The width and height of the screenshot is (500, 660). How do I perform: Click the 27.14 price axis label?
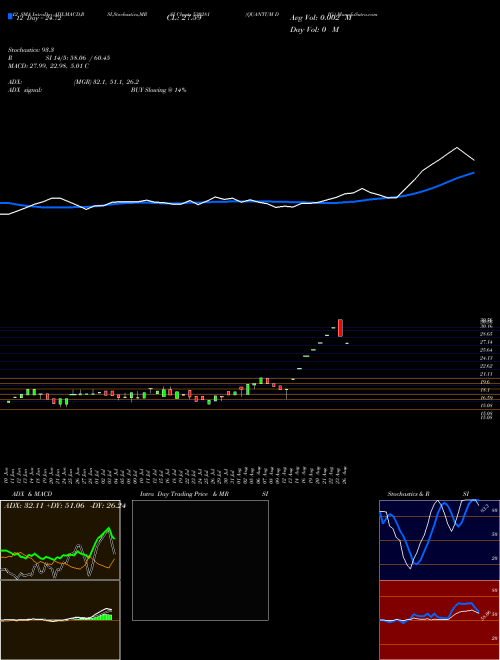pos(486,342)
